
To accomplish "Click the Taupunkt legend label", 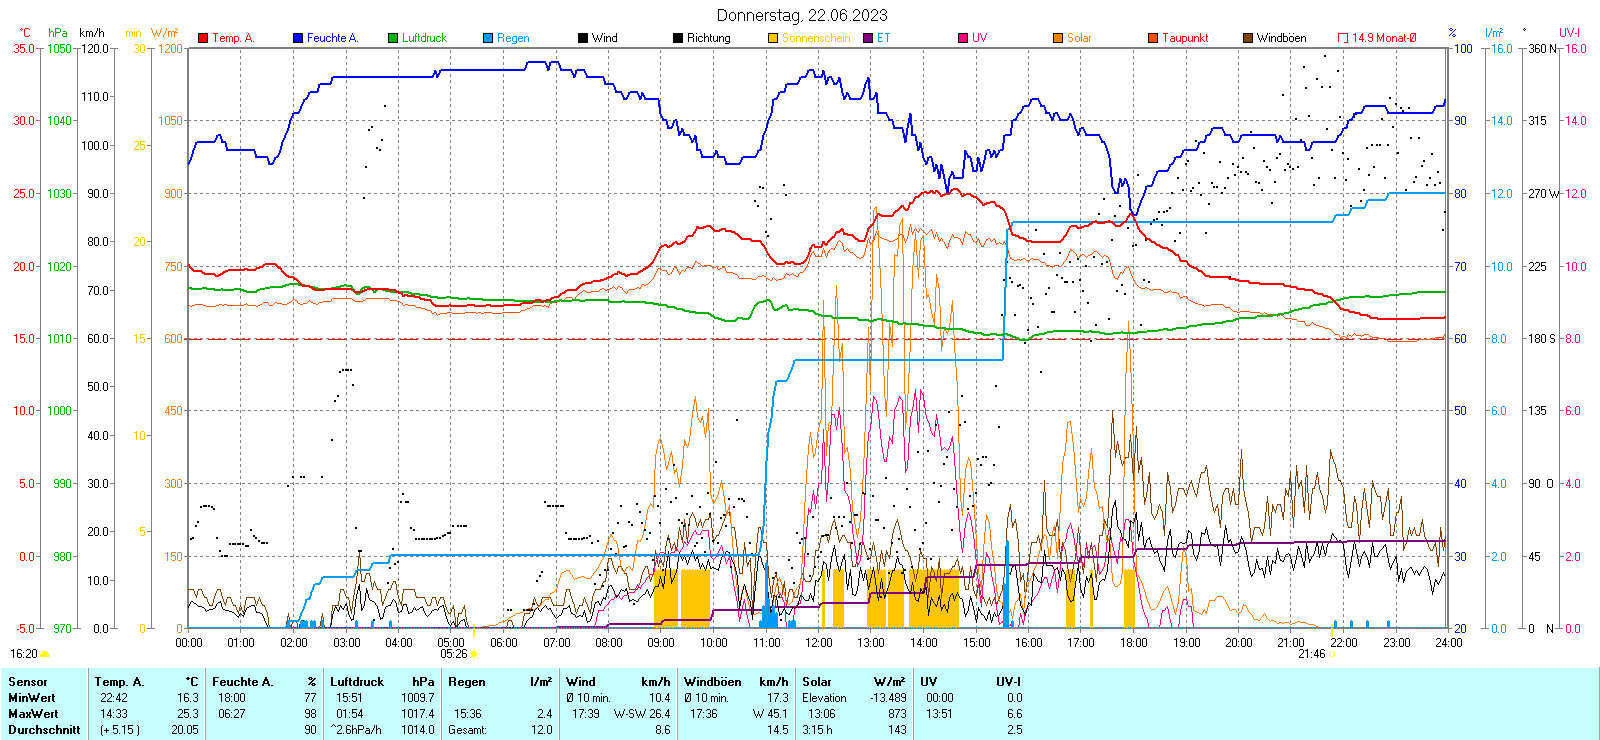I will tap(1185, 38).
